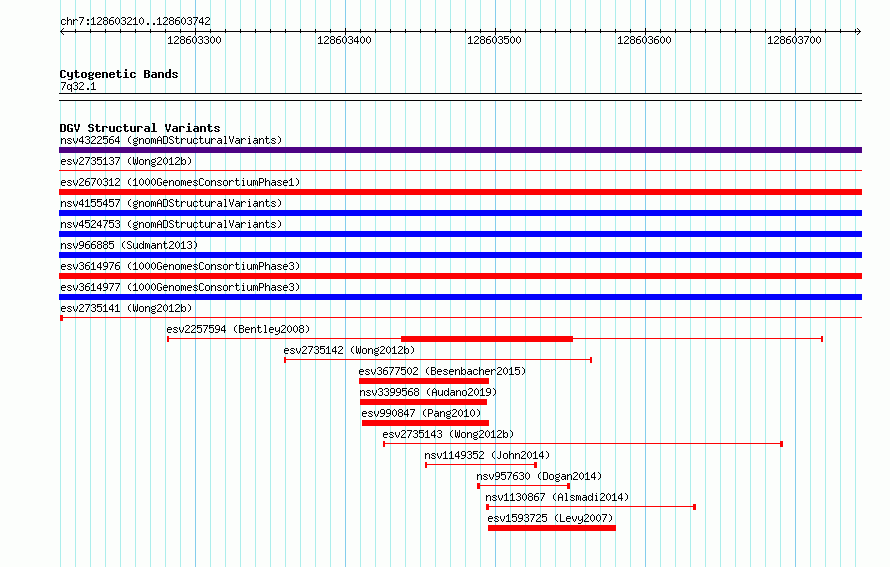
Task: Click the left arrow end of ruler
Action: tap(62, 31)
